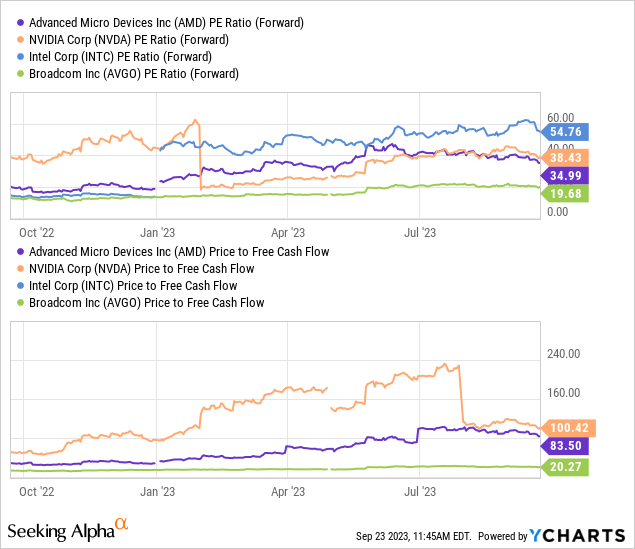Click the green 19.68 value tag
Image resolution: width=635 pixels, height=549 pixels.
point(565,194)
